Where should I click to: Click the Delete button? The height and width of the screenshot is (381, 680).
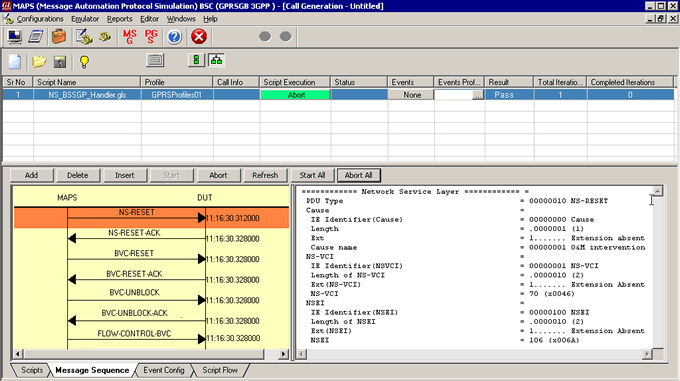(78, 176)
